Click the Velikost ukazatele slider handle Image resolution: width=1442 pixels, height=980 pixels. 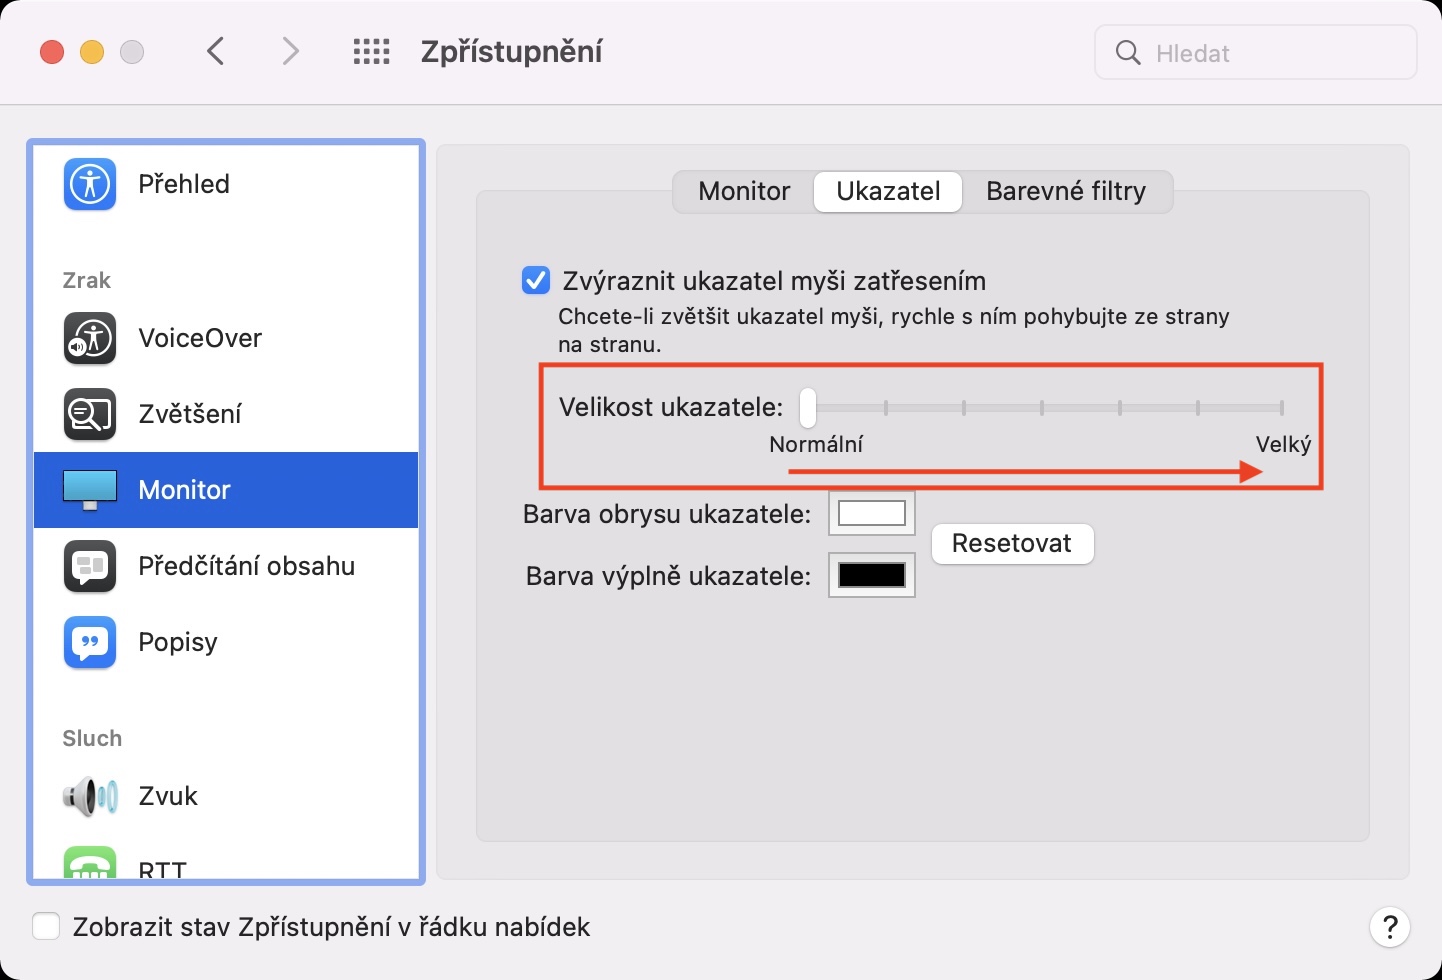(808, 408)
